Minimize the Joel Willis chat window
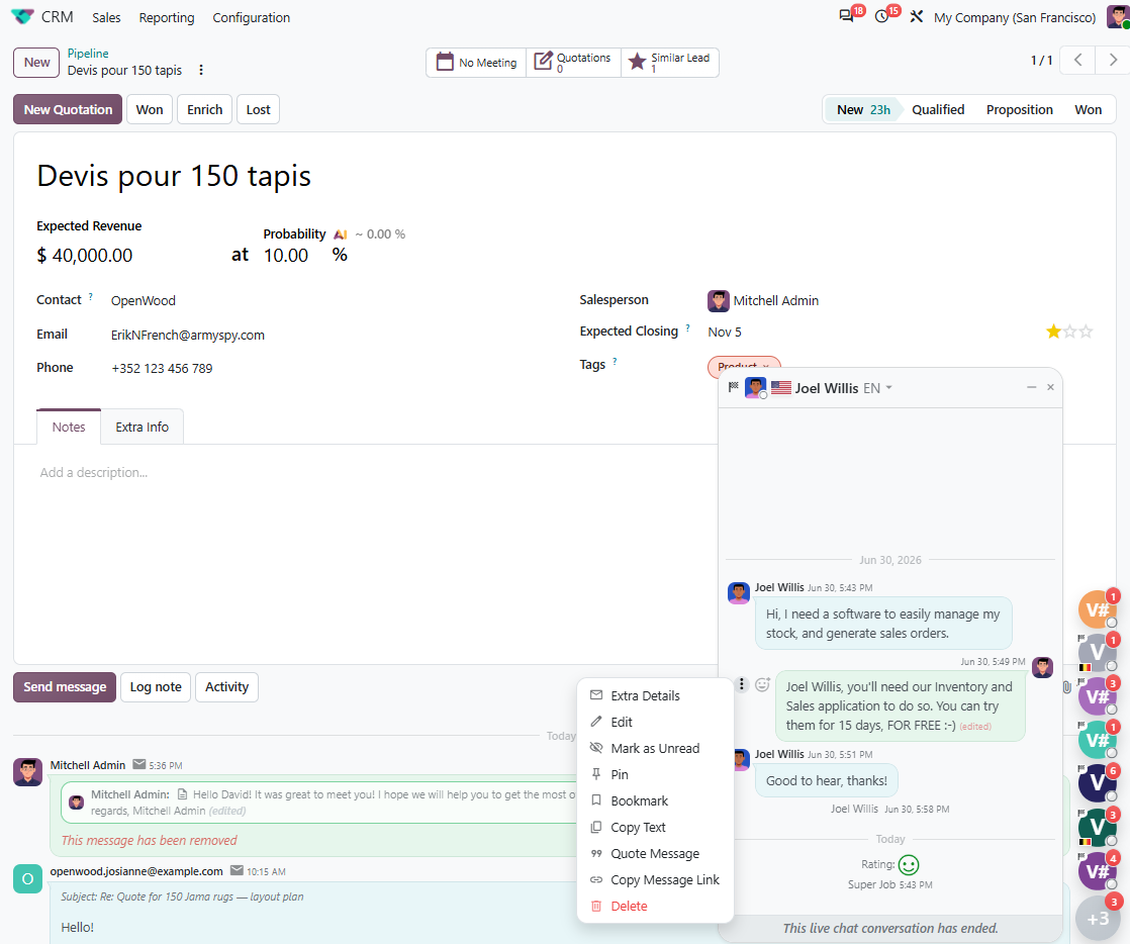Screen dimensions: 1130x944 [1031, 387]
